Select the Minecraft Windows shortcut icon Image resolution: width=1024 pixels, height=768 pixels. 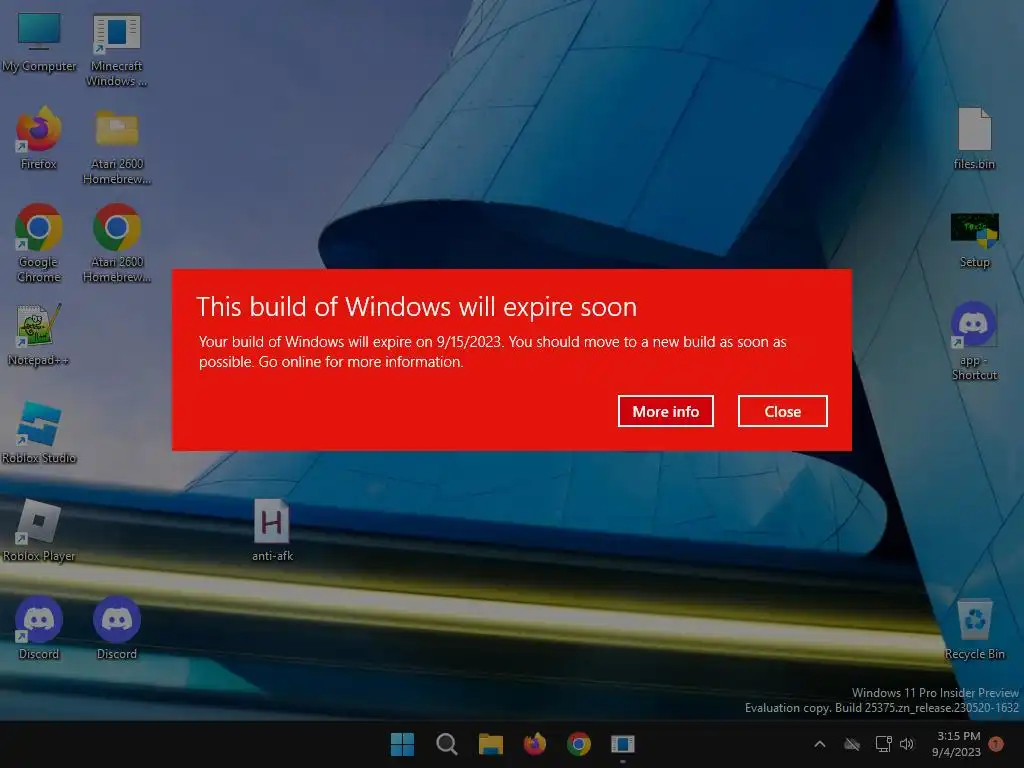pyautogui.click(x=117, y=50)
